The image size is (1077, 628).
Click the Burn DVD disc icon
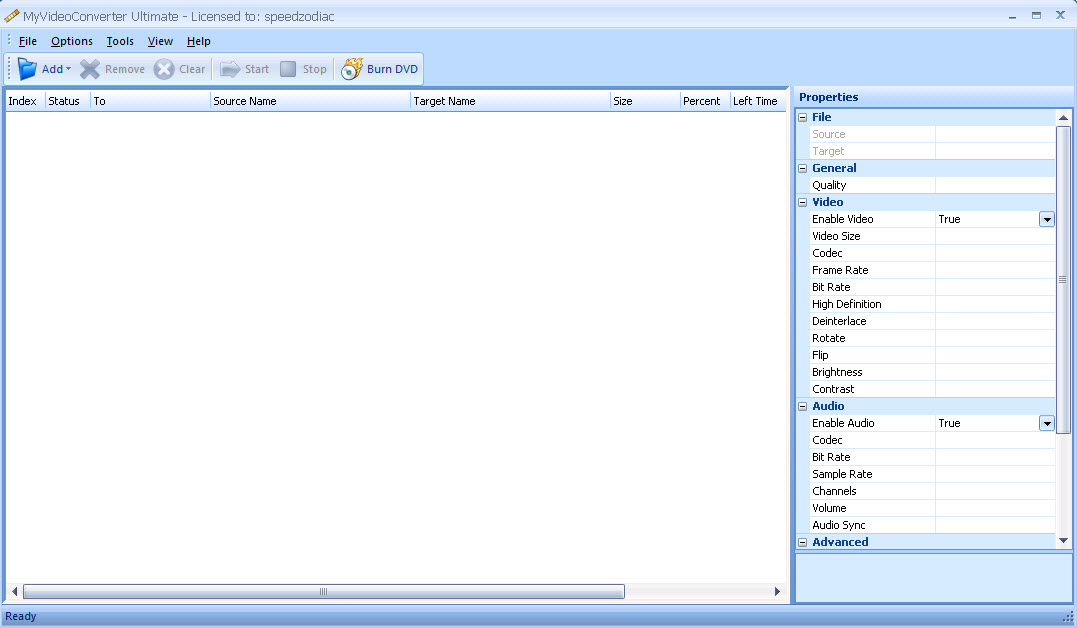click(x=352, y=69)
